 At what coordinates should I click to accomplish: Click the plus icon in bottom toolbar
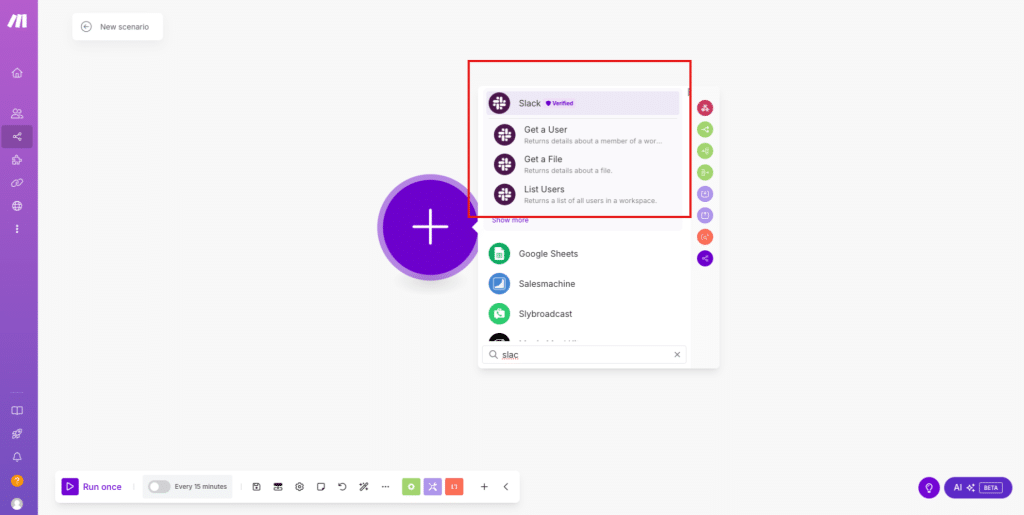point(484,486)
